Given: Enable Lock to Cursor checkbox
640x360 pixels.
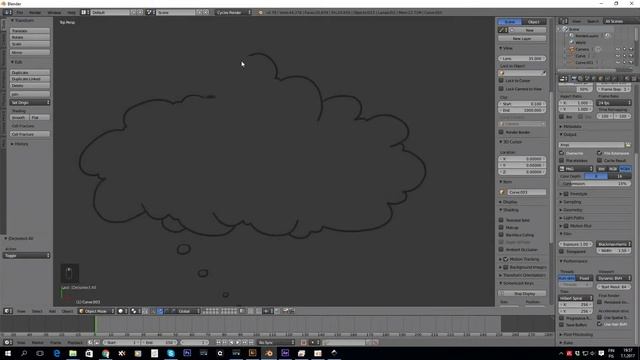Looking at the screenshot, I should point(501,80).
